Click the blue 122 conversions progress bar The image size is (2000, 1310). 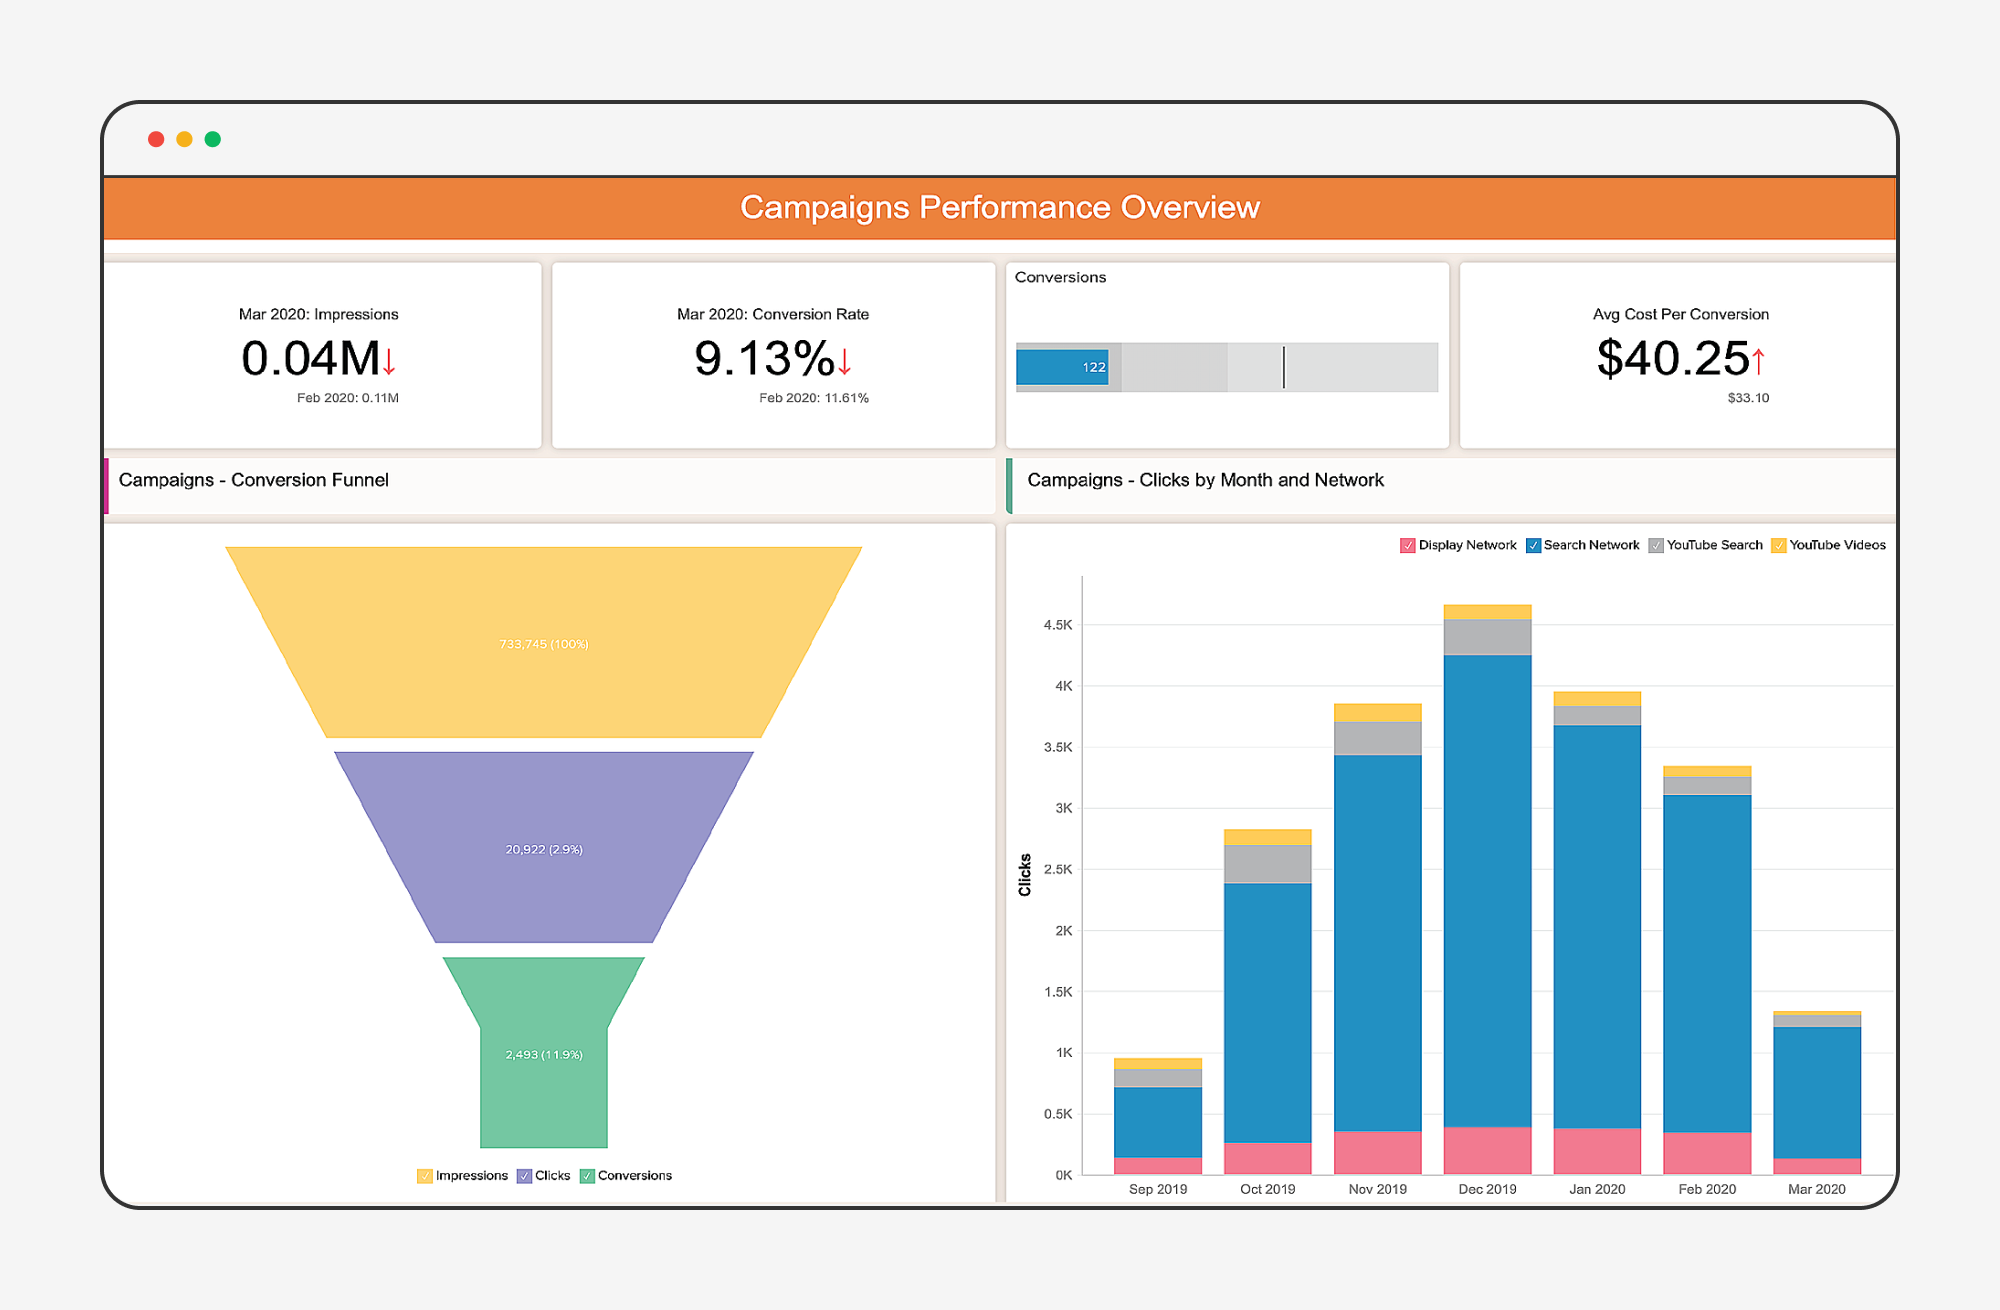1062,367
